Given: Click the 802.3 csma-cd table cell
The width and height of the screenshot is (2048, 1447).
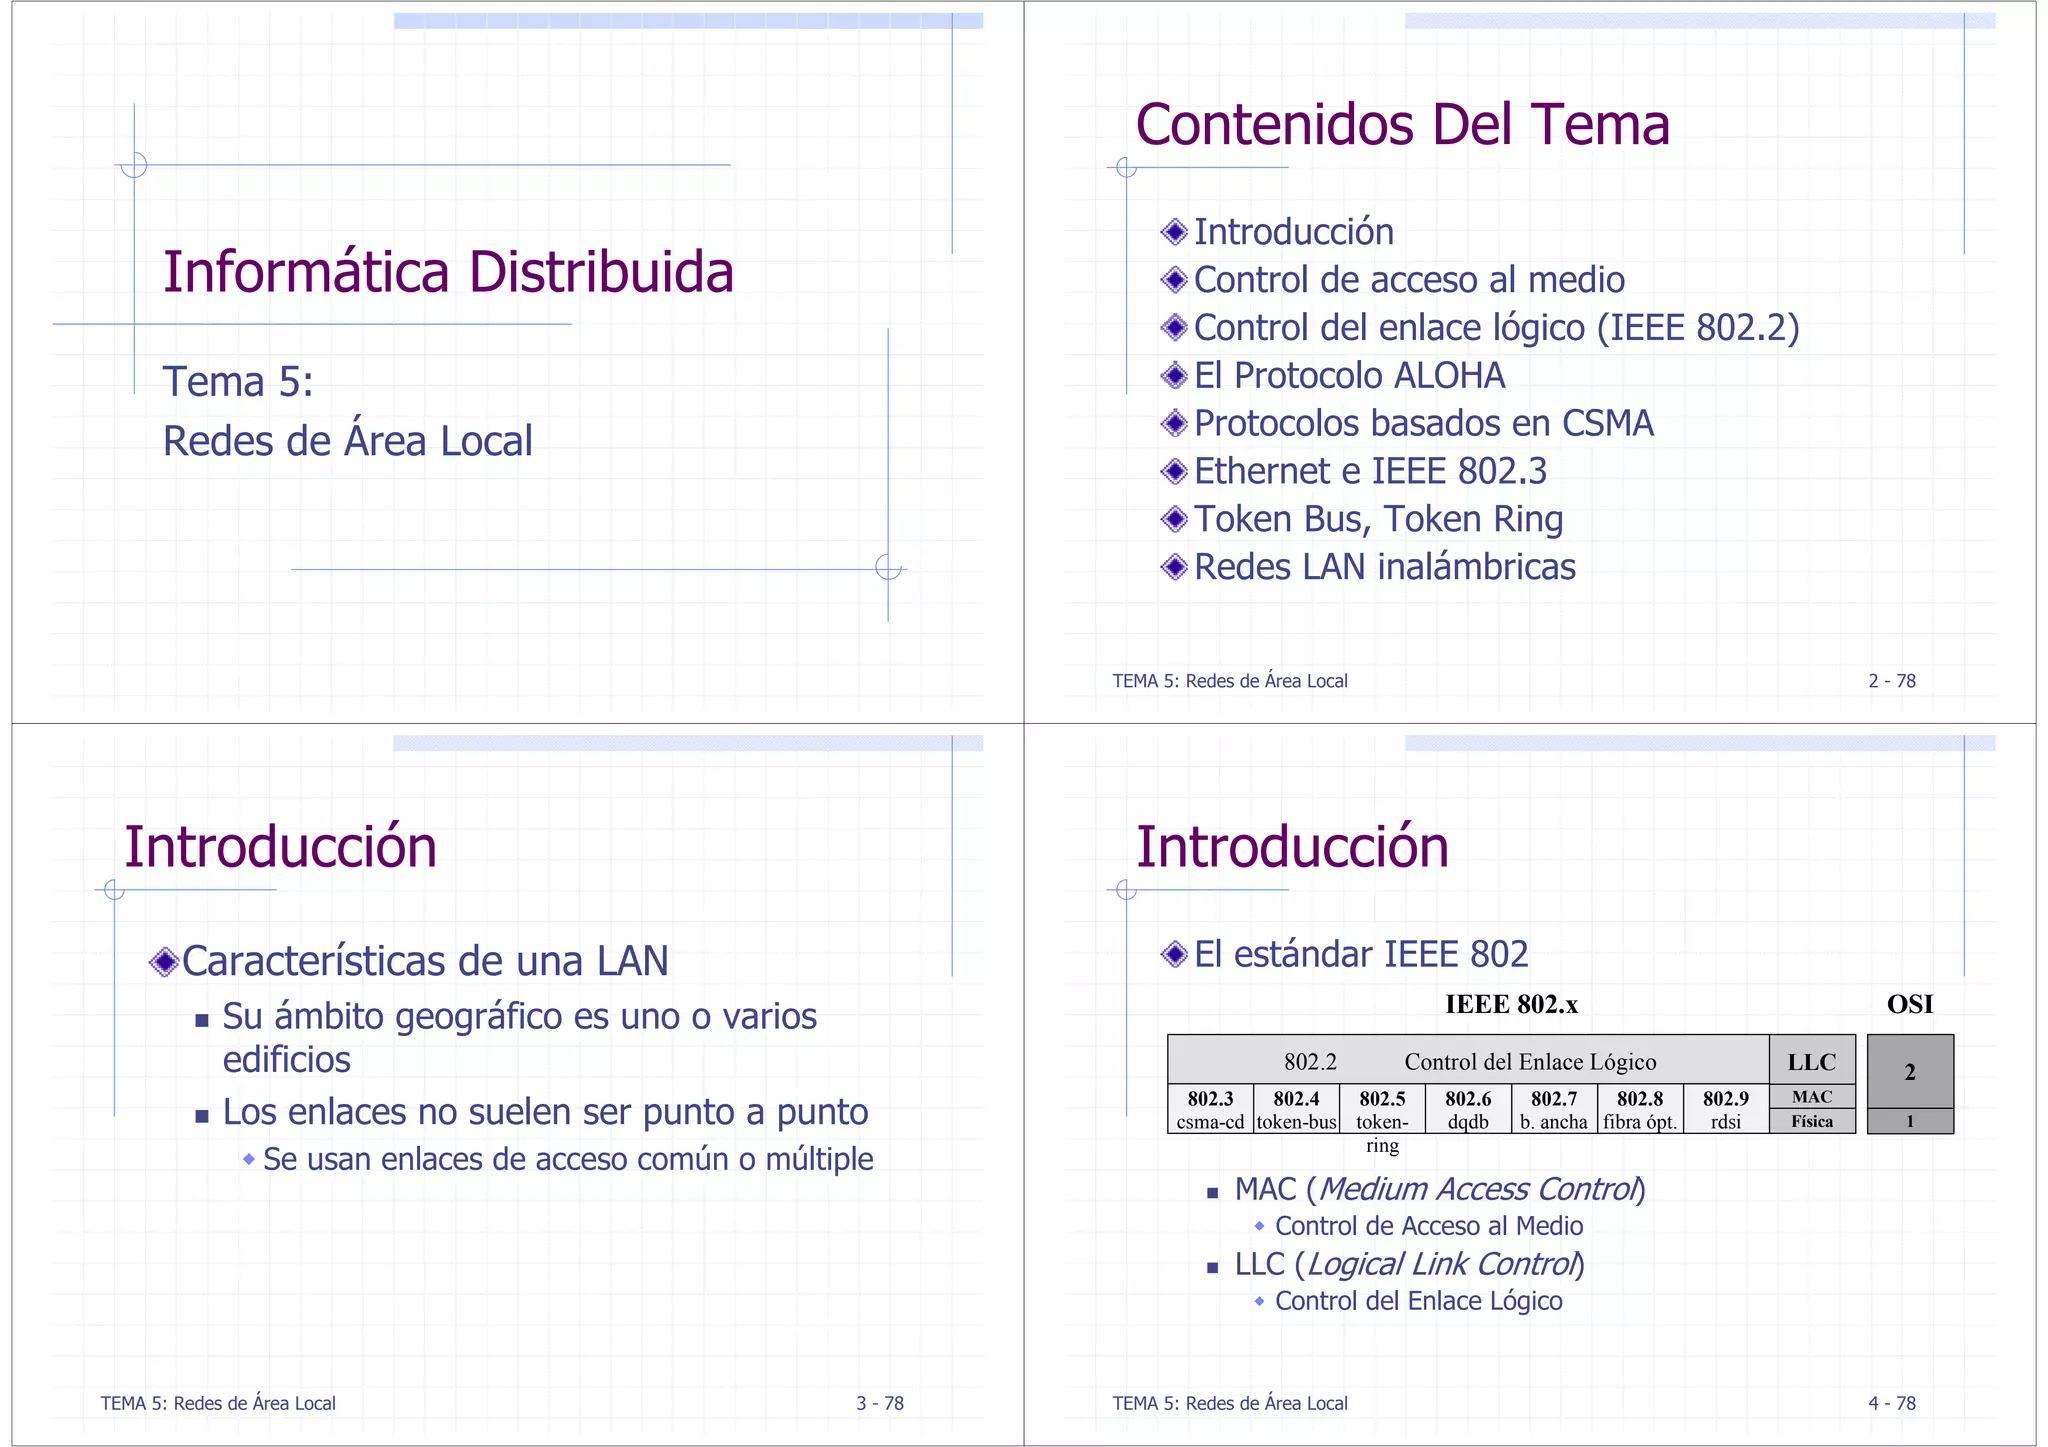Looking at the screenshot, I should click(1210, 1110).
